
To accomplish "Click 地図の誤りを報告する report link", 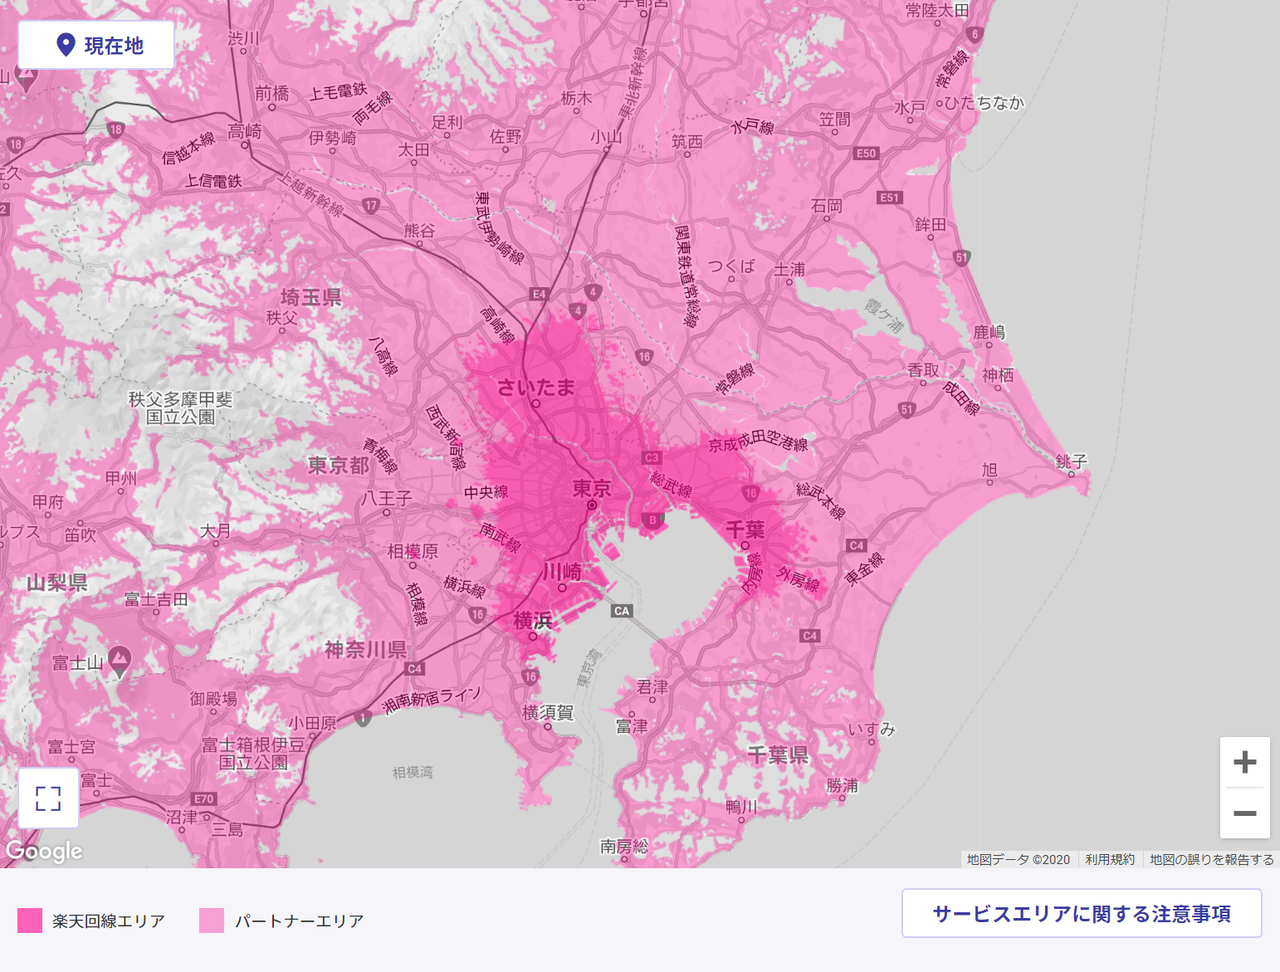I will (1211, 859).
